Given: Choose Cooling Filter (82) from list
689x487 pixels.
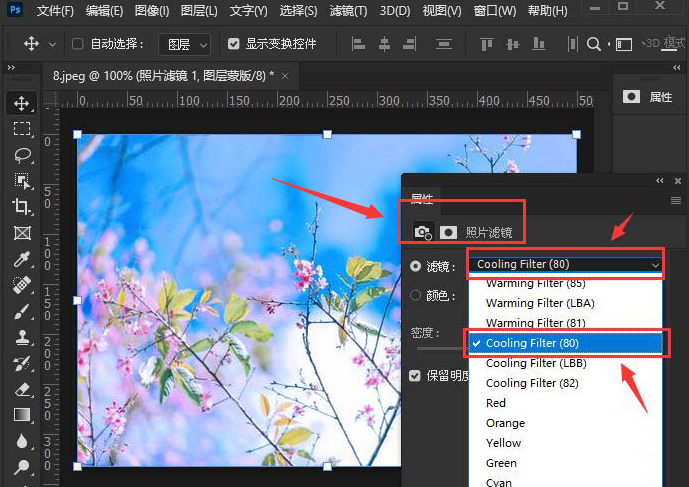Looking at the screenshot, I should 566,383.
